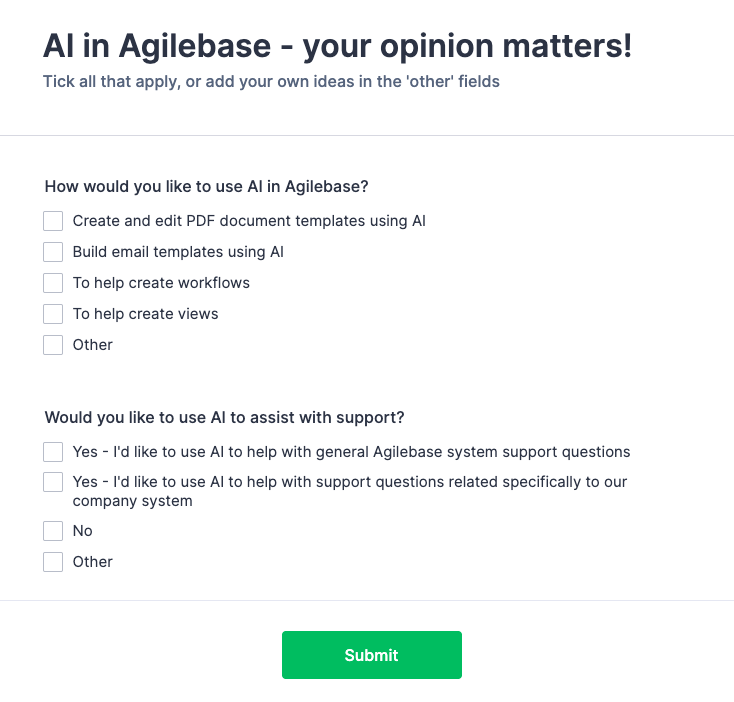Select the 'To help create views' checkbox
This screenshot has width=734, height=702.
[53, 314]
